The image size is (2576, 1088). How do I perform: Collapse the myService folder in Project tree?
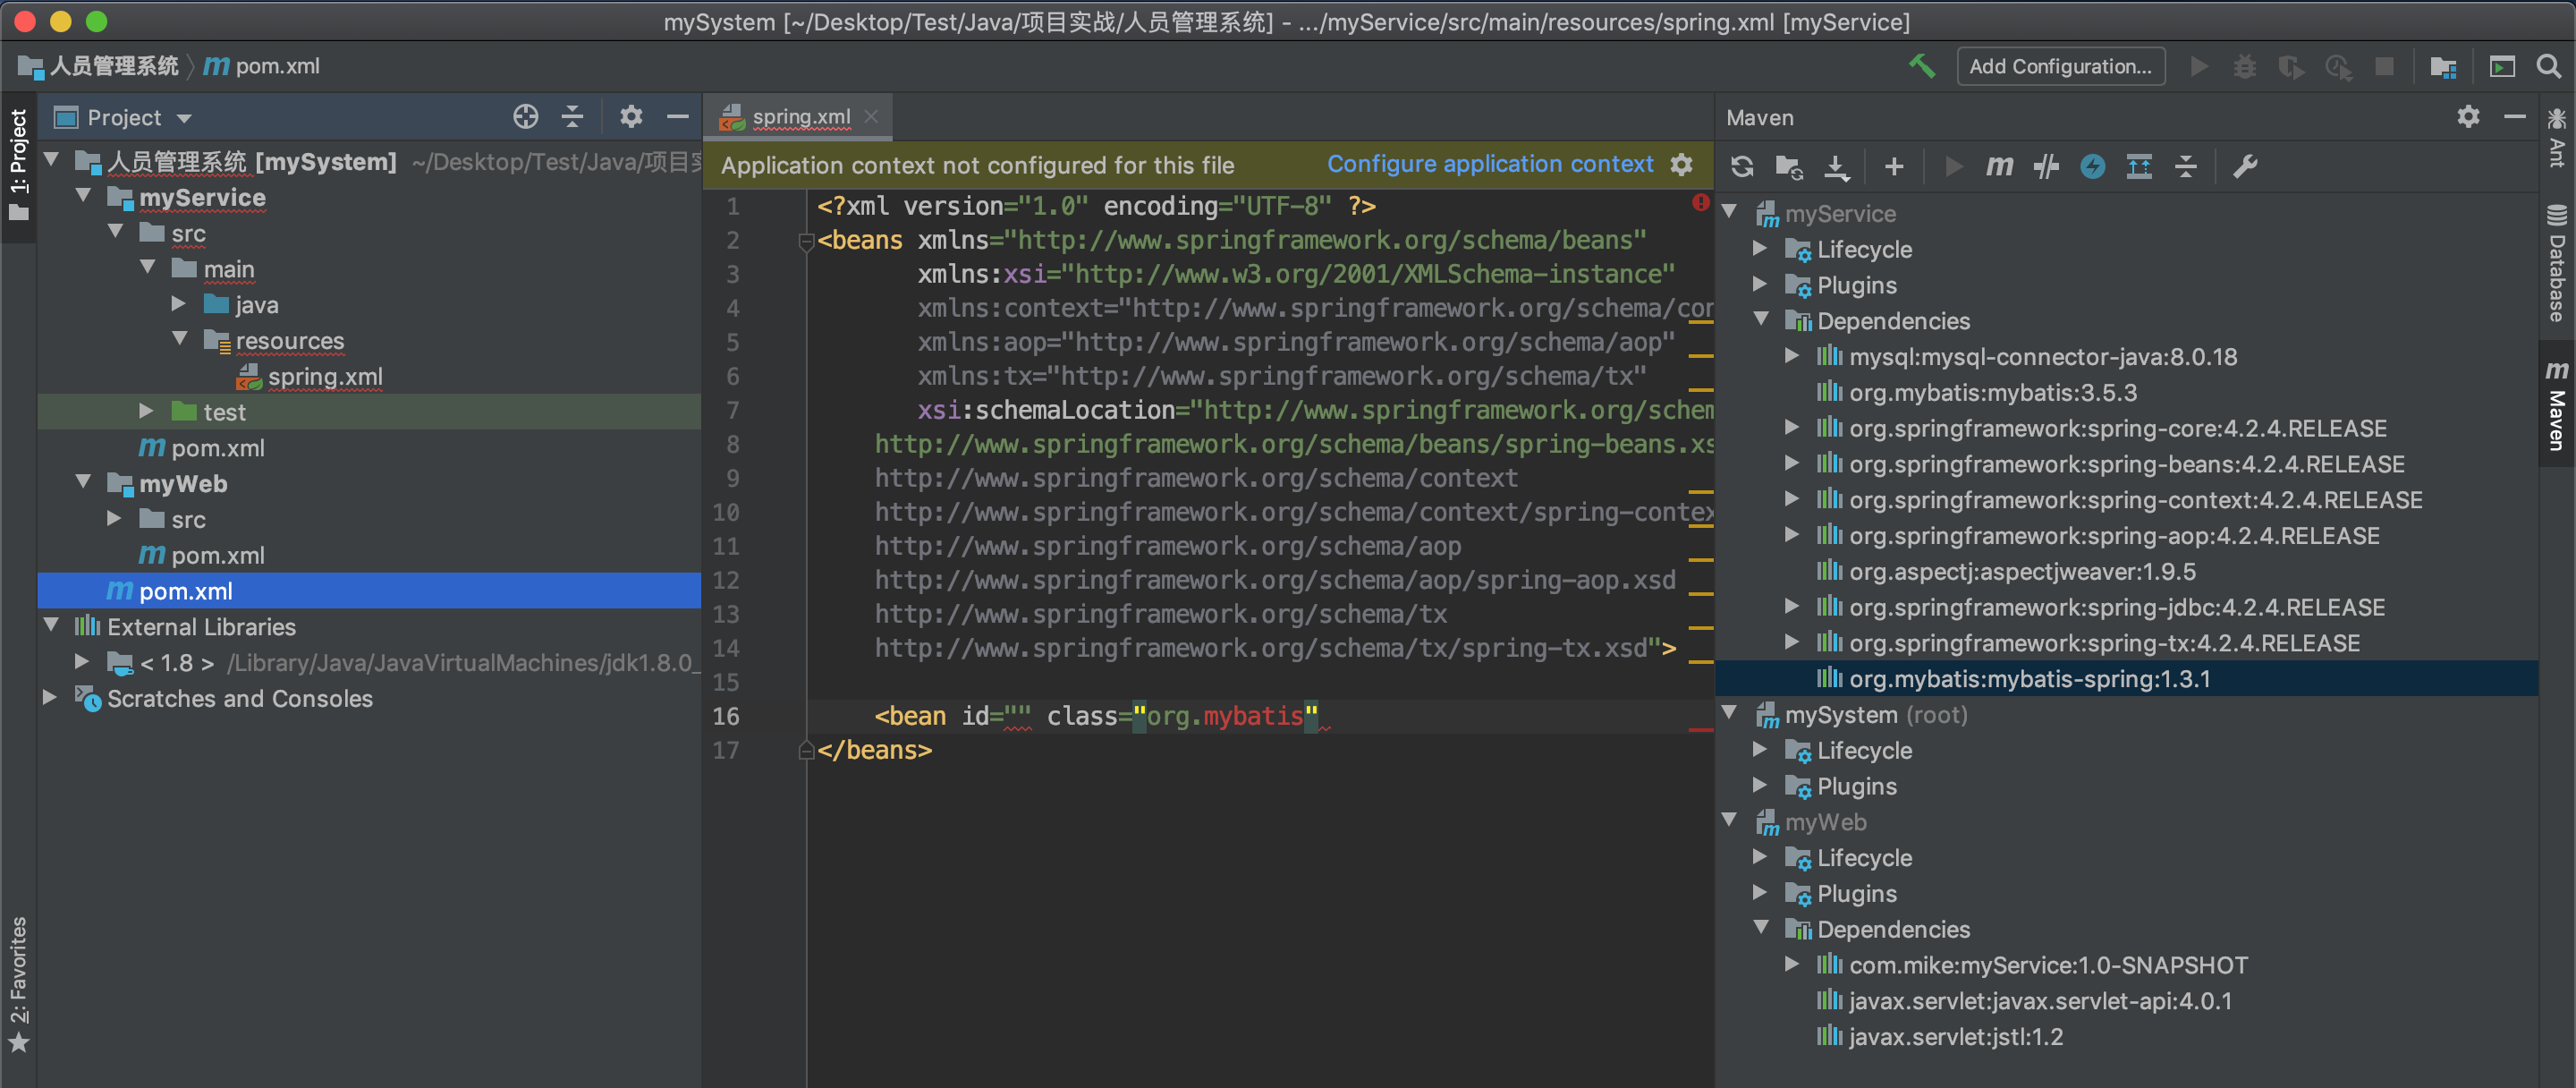coord(84,197)
